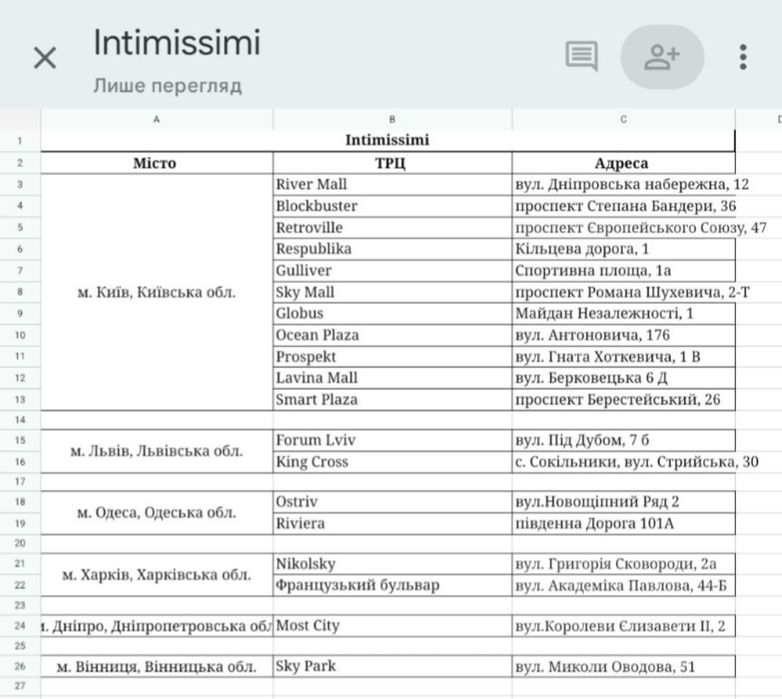Viewport: 782px width, 699px height.
Task: Select address проспект Європейського Союзу, 47
Action: point(623,227)
